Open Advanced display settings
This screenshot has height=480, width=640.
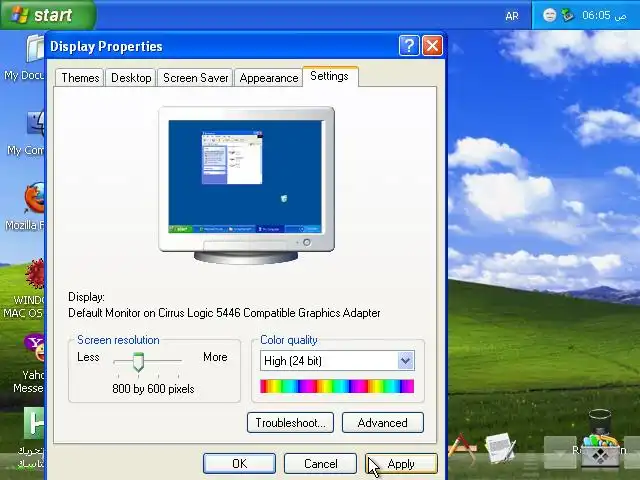coord(382,422)
